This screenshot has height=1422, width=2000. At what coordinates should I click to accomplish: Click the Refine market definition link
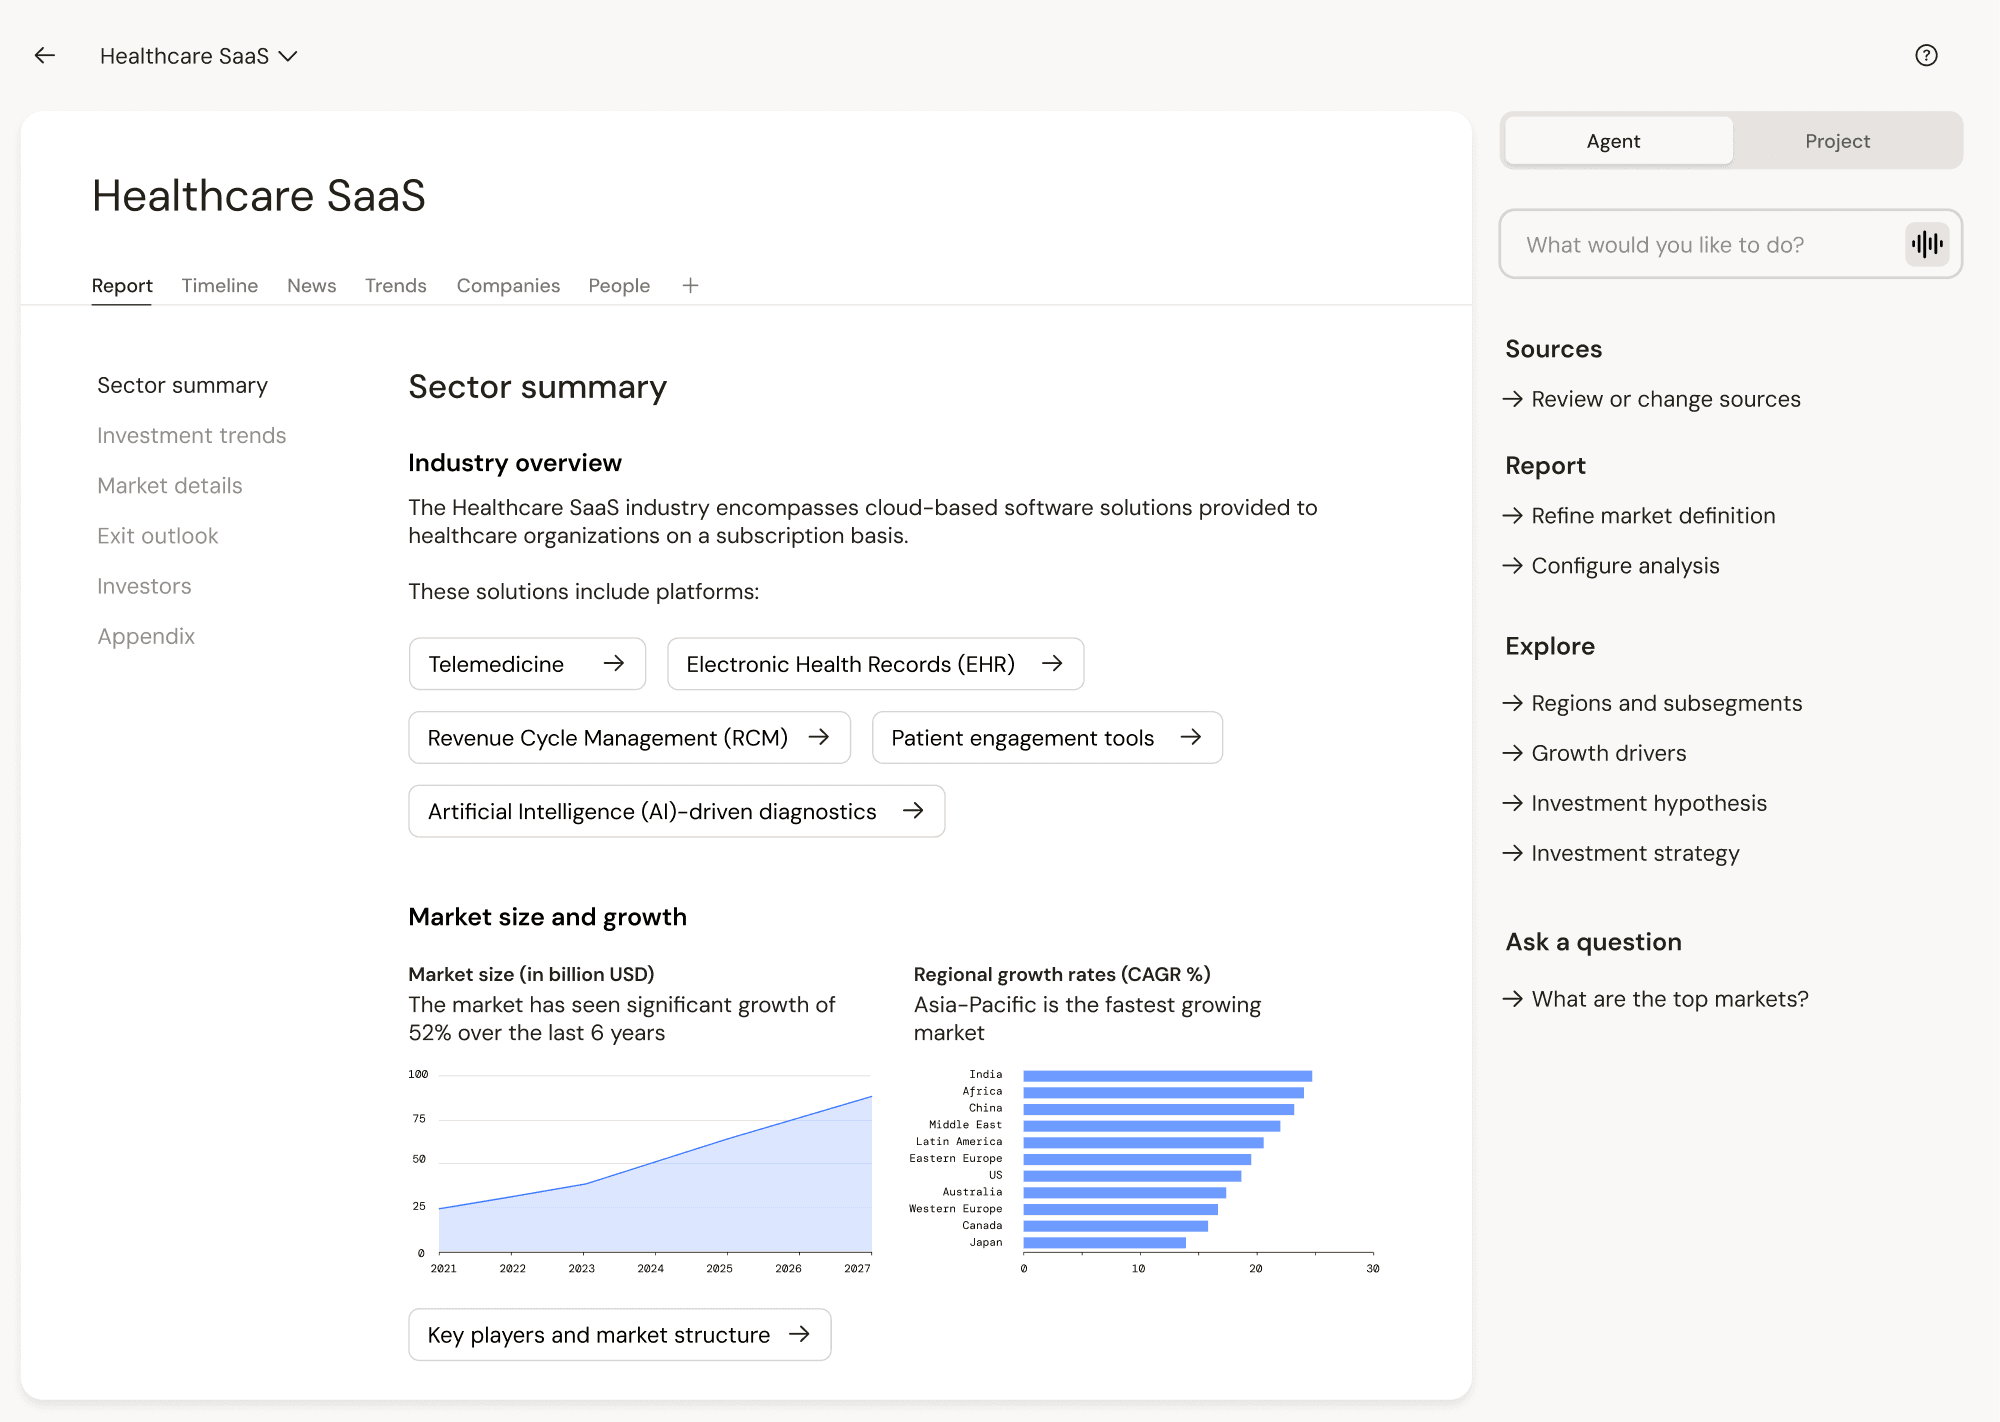point(1653,516)
